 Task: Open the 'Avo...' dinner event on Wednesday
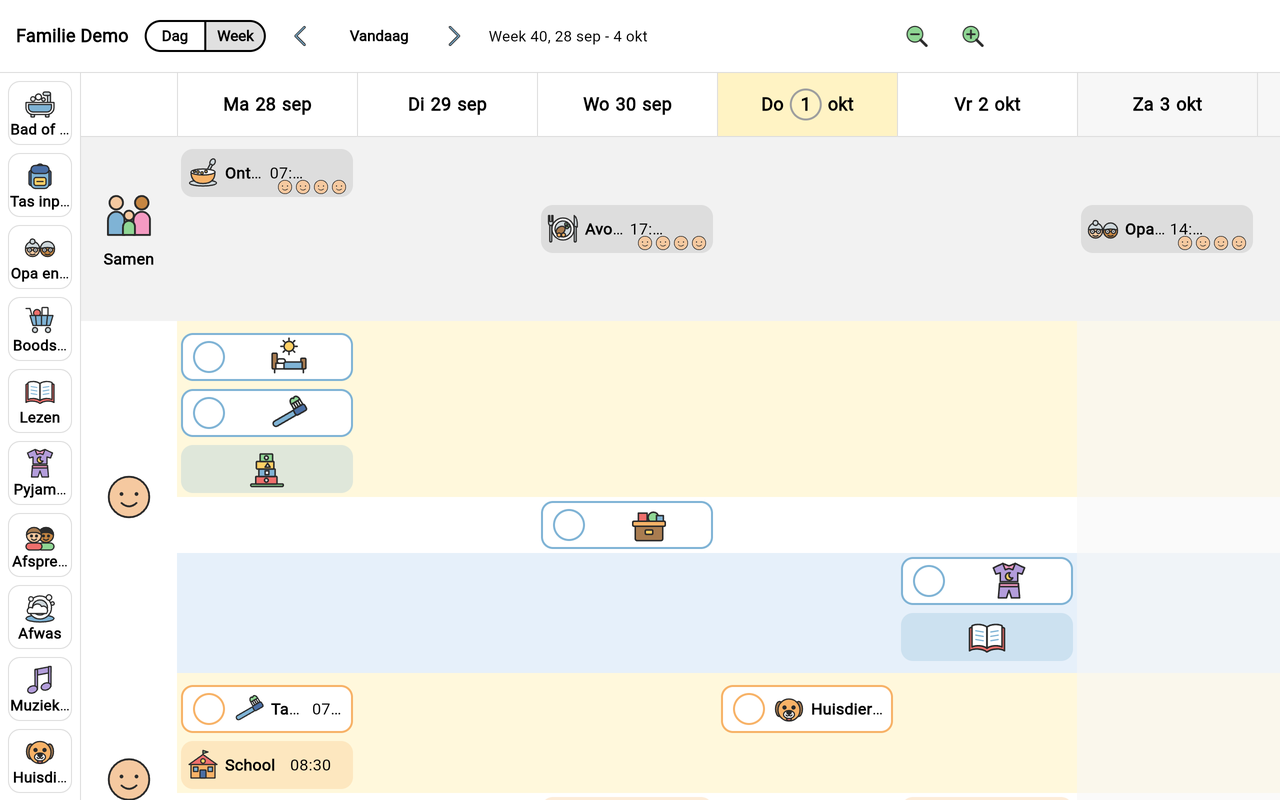point(627,229)
